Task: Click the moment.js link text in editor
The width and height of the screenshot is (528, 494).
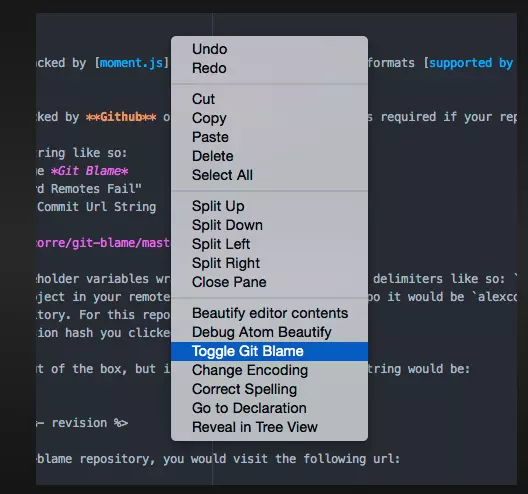Action: [x=132, y=63]
